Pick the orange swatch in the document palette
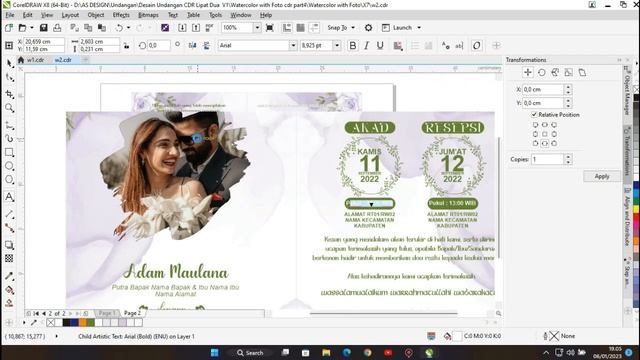This screenshot has width=640, height=360. 82,323
